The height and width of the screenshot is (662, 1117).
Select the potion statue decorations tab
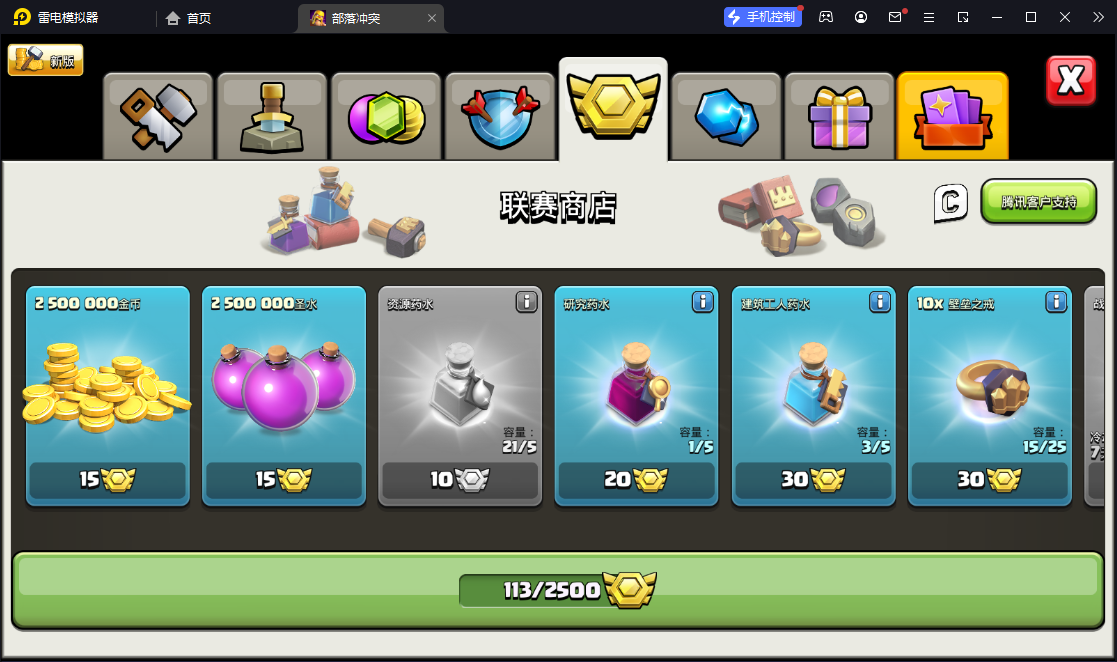click(272, 116)
